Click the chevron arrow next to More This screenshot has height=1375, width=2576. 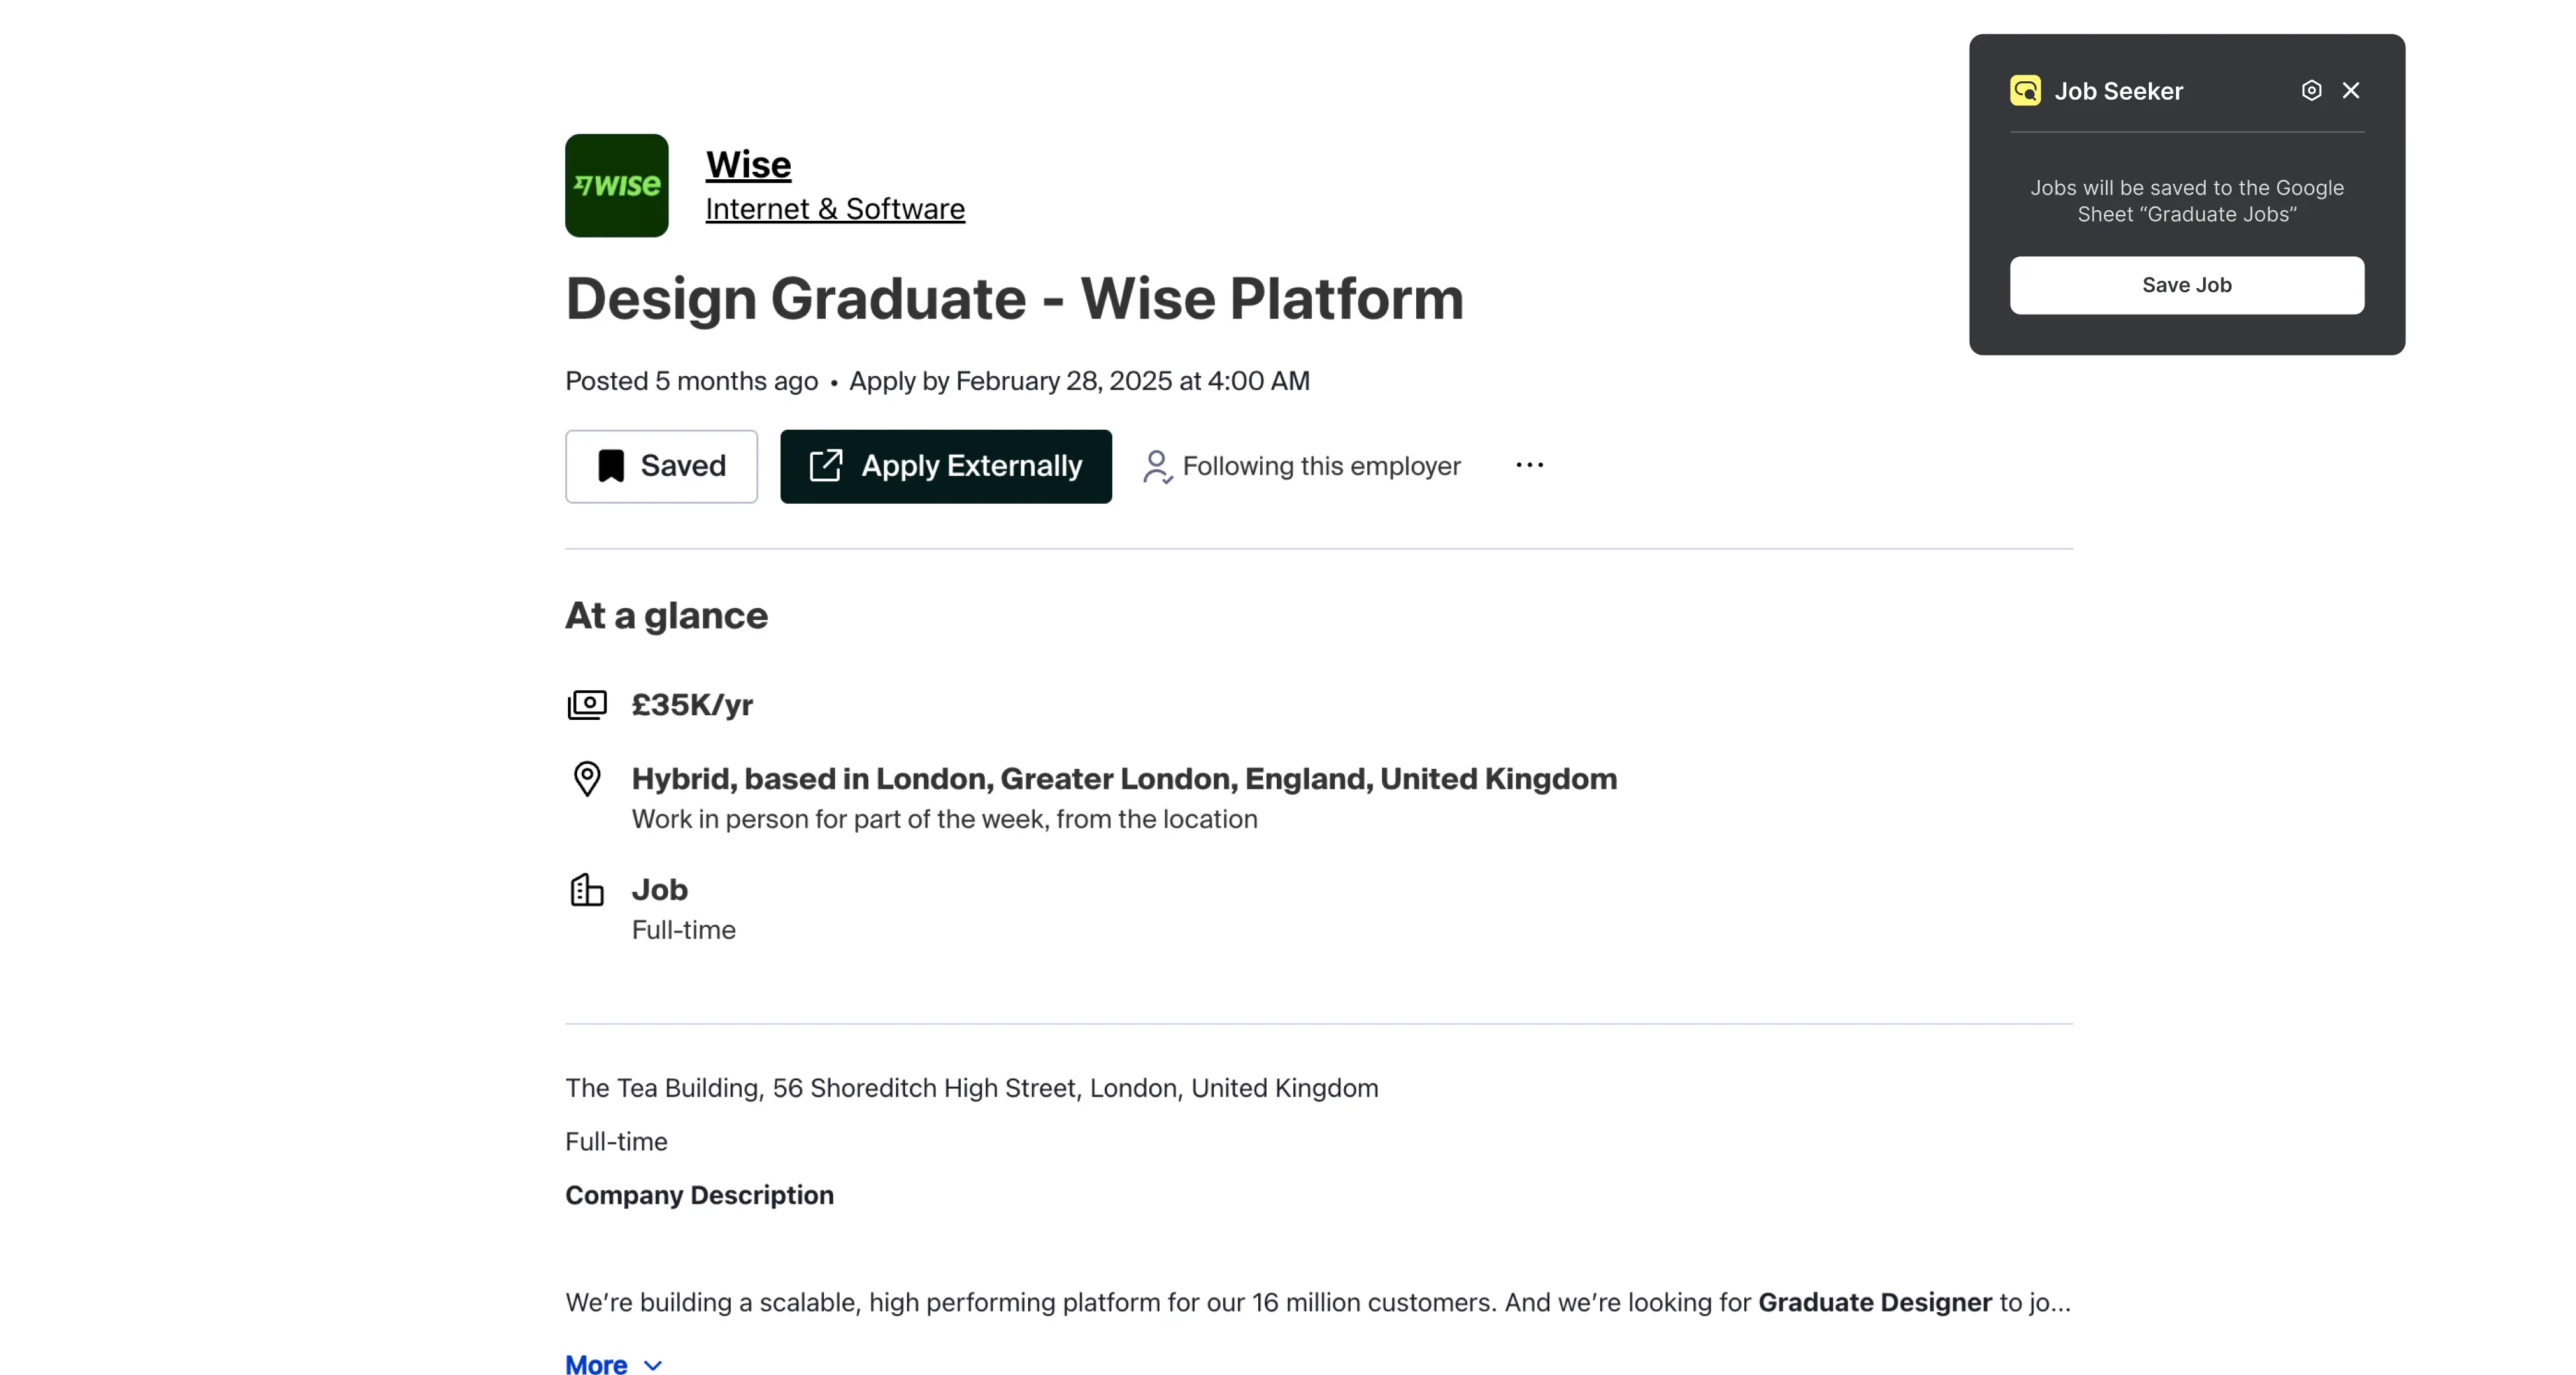653,1366
